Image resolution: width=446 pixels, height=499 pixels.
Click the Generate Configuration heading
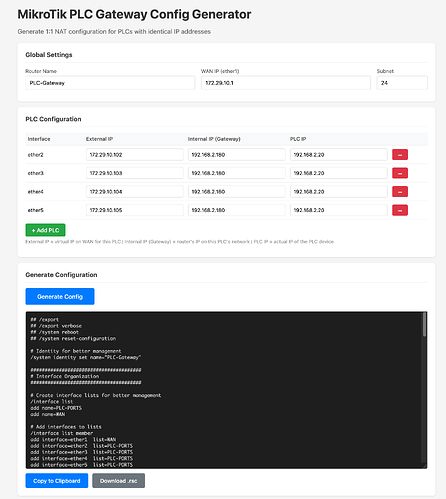tap(61, 275)
